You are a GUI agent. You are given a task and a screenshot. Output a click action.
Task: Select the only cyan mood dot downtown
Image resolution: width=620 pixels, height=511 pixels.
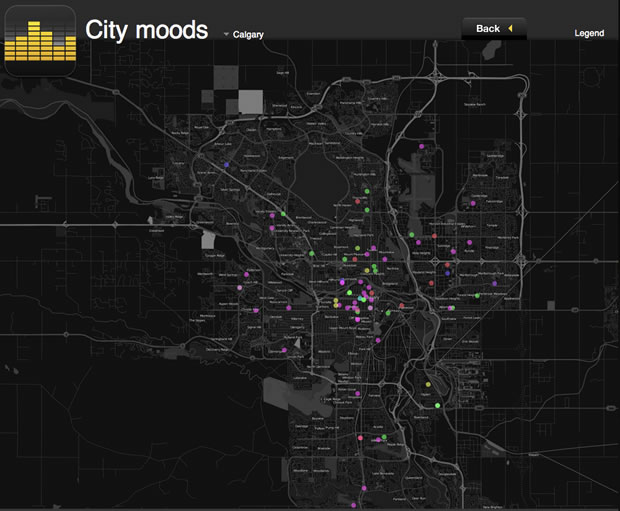(x=360, y=298)
